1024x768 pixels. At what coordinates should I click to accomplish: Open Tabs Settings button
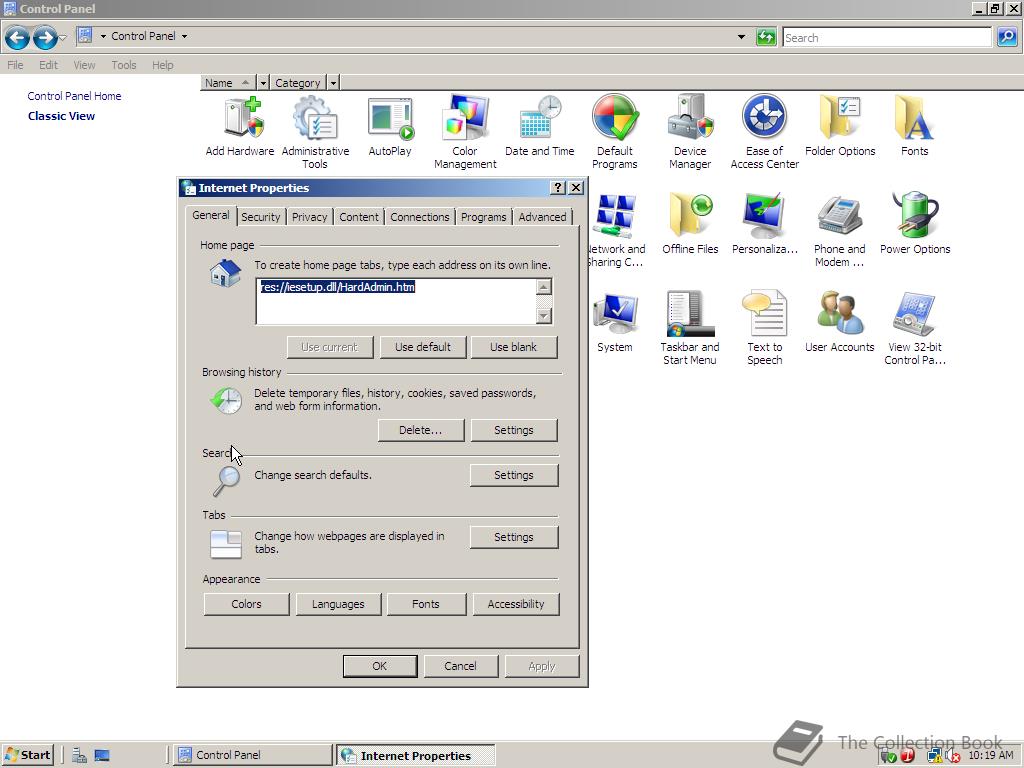tap(514, 537)
